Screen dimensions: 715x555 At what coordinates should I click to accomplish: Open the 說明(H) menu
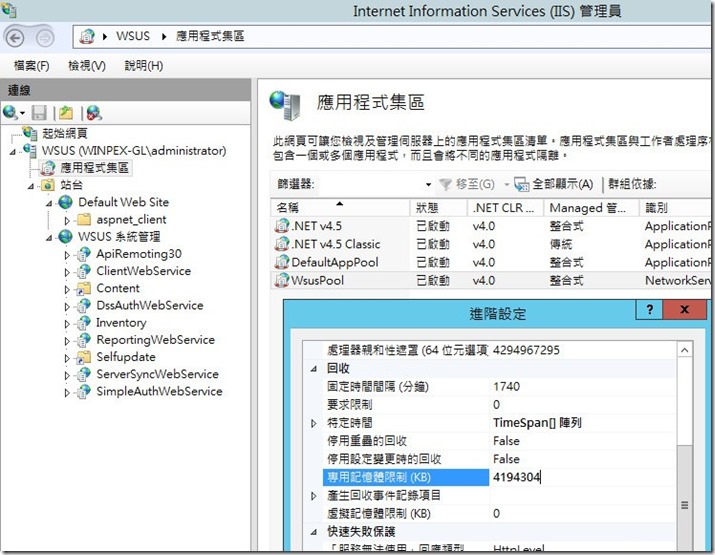tap(144, 66)
